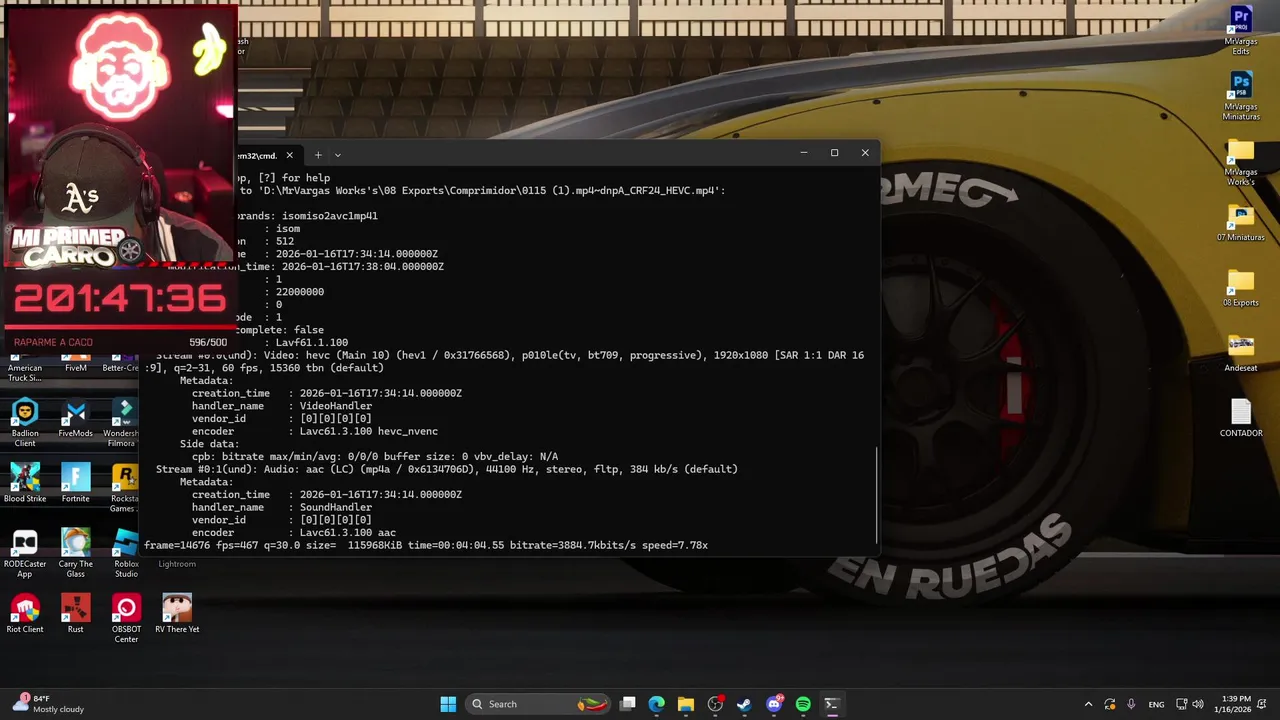Open the MrVargas Miniaturas Photoshop shortcut
This screenshot has width=1280, height=720.
[1241, 97]
